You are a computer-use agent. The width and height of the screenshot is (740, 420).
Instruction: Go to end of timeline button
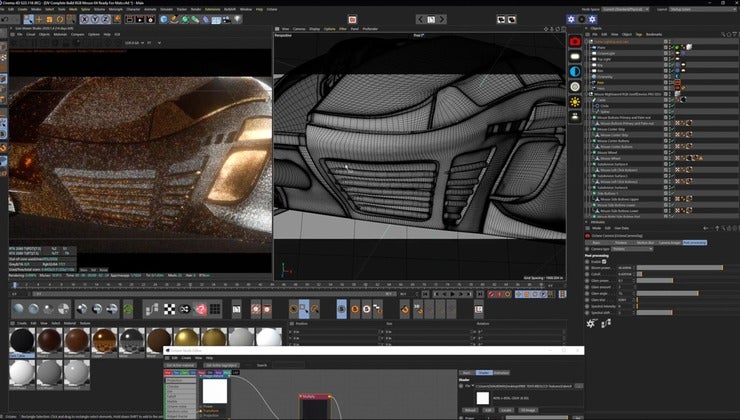480,294
